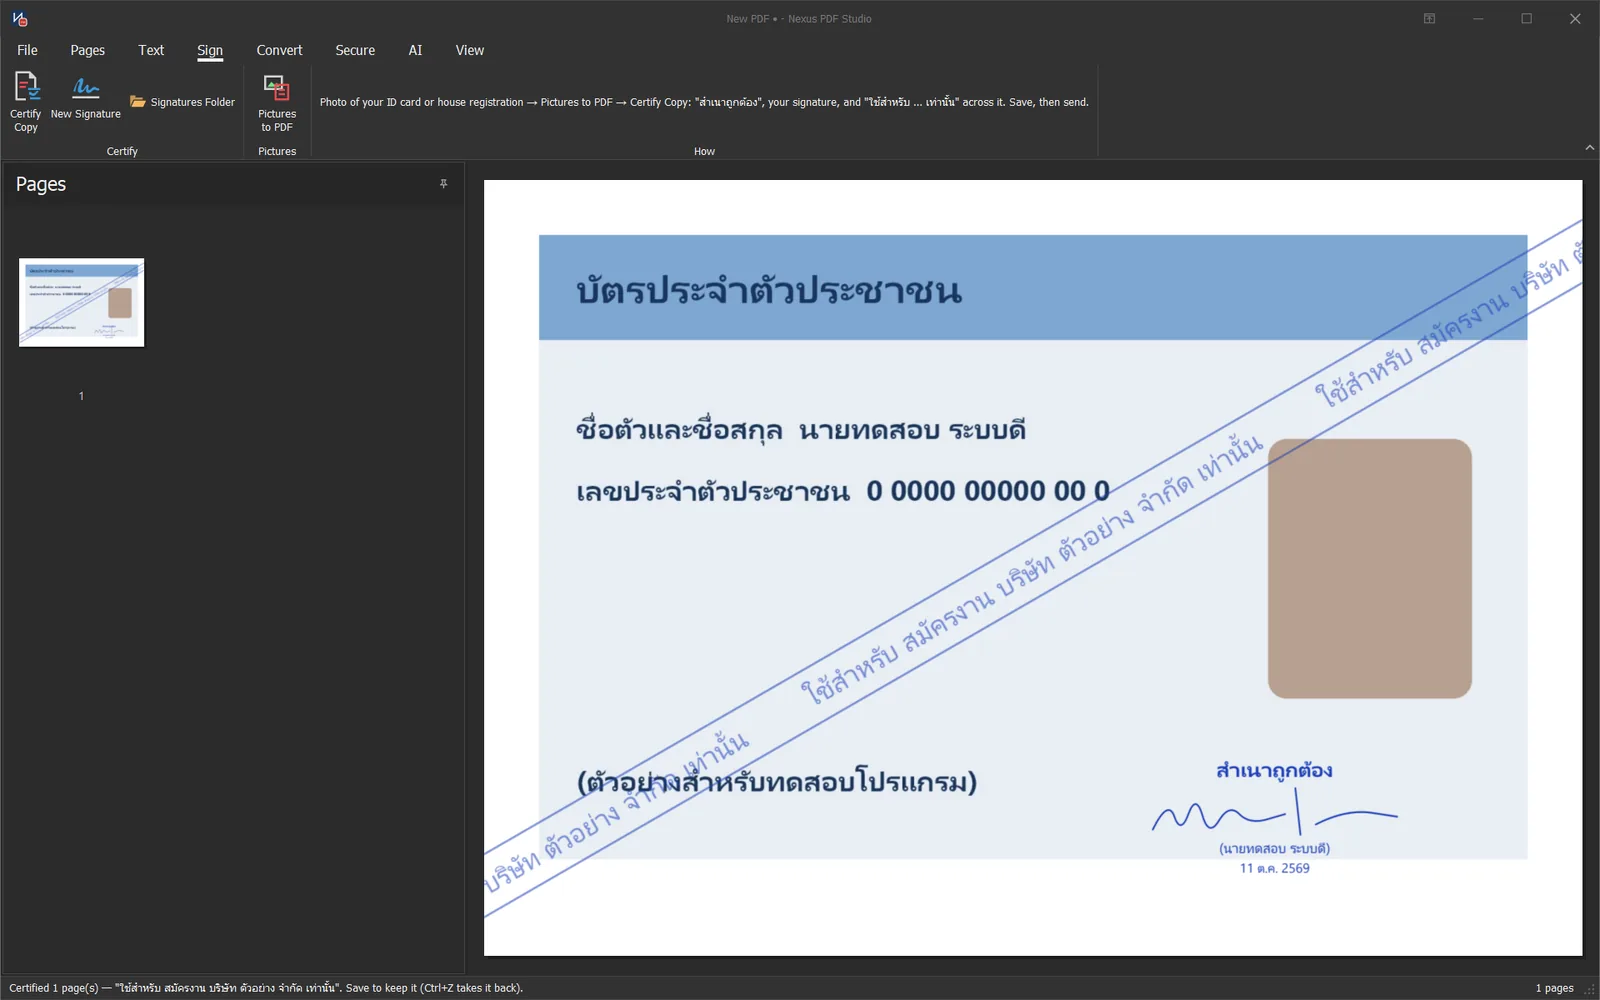Switch to the View tab
Viewport: 1600px width, 1000px height.
[470, 50]
